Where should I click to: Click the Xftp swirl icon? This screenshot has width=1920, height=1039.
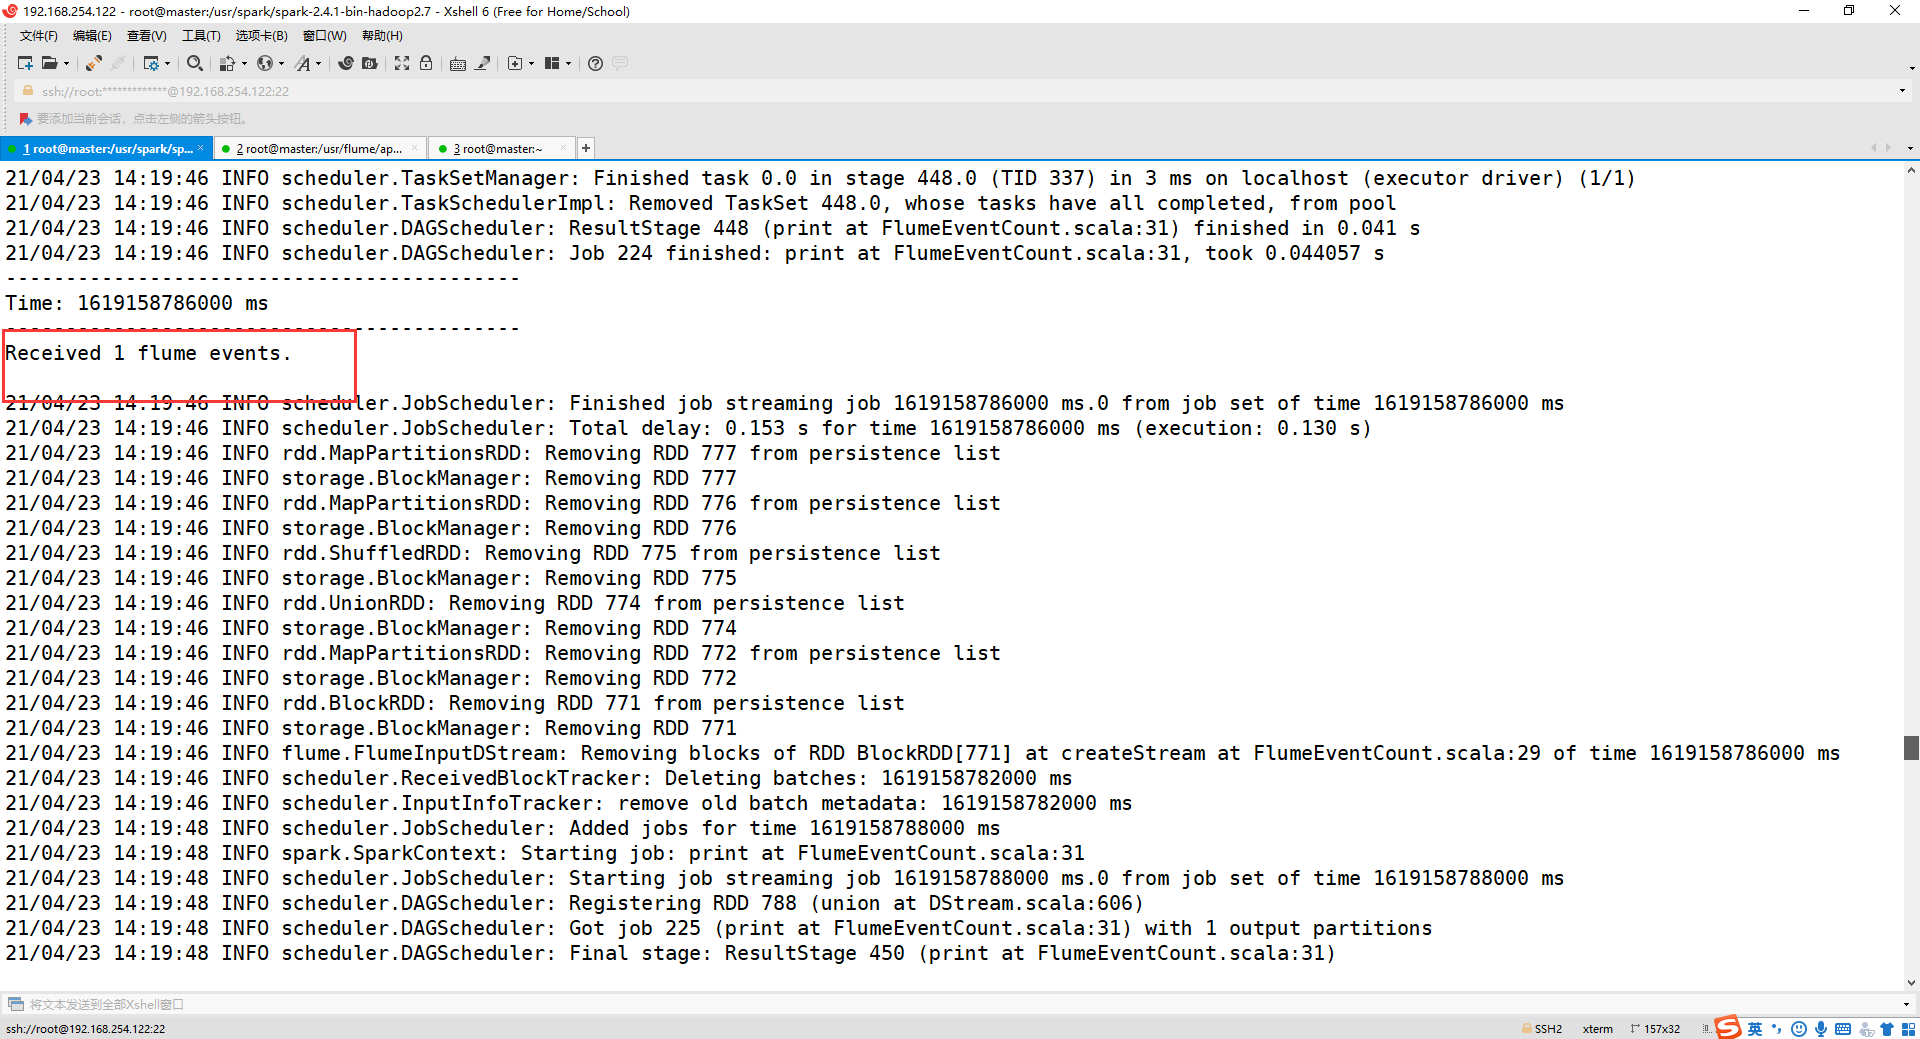point(346,63)
